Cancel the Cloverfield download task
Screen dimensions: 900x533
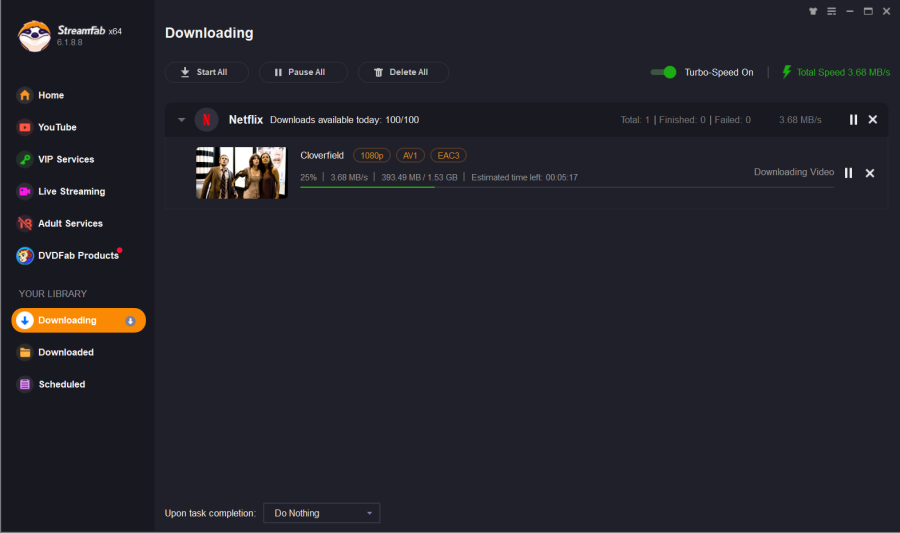pyautogui.click(x=870, y=173)
